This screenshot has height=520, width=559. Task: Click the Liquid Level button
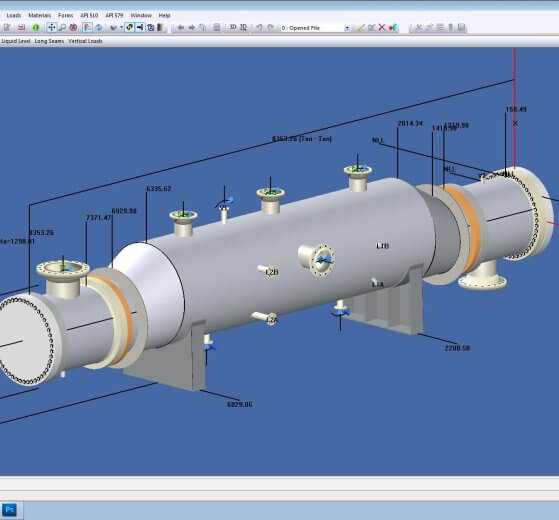click(15, 41)
